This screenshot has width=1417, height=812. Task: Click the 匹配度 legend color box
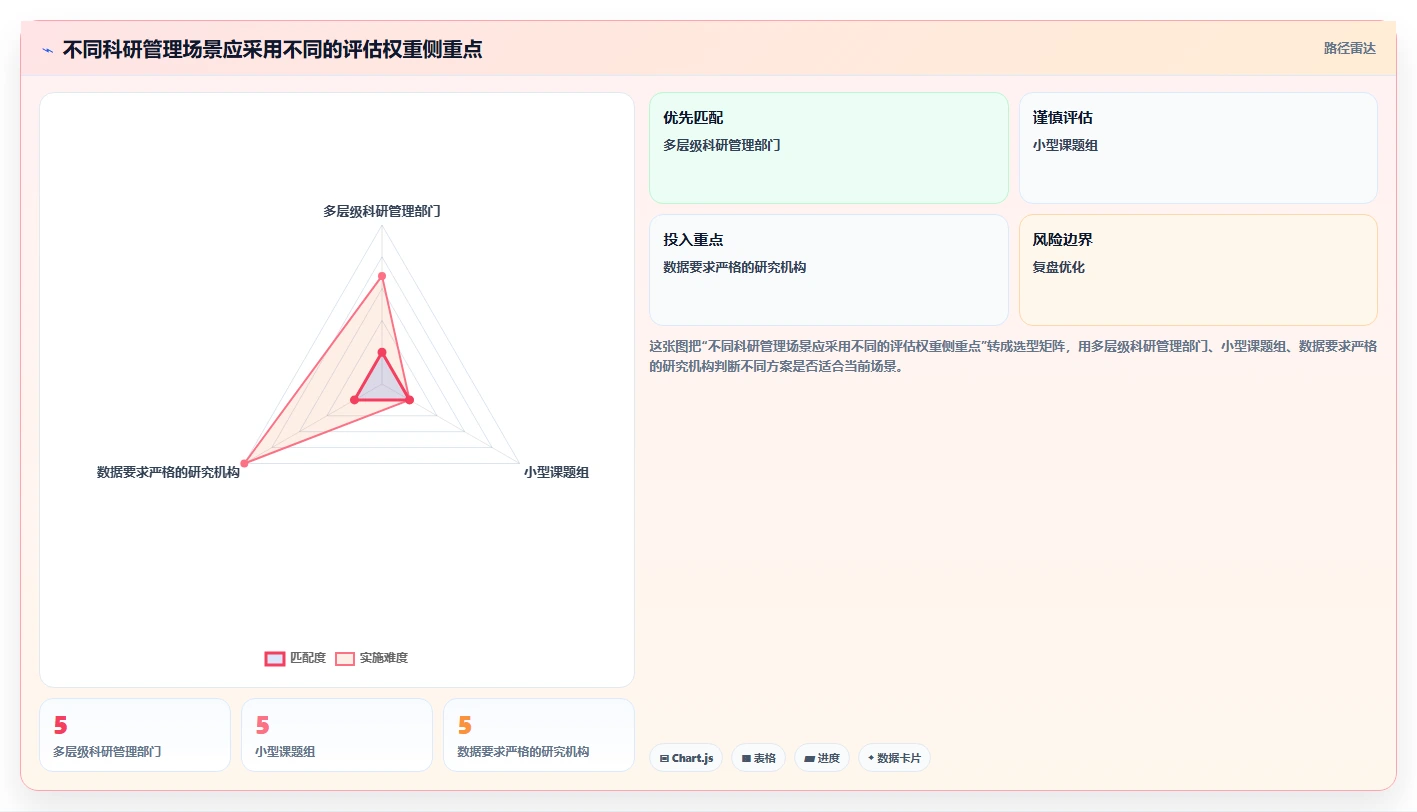pyautogui.click(x=275, y=658)
